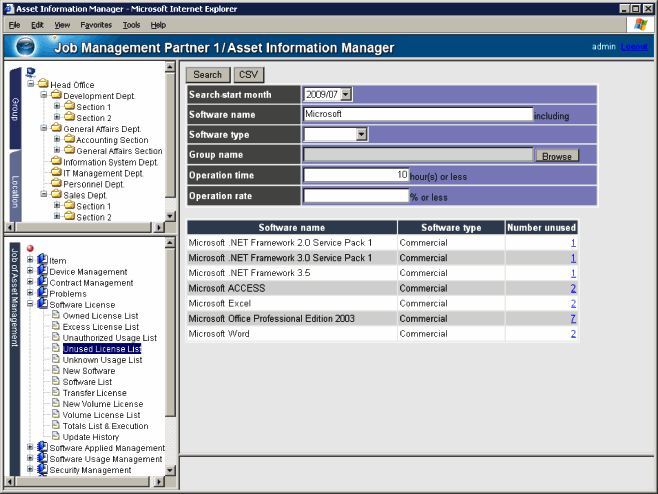Click the Device Management book icon
Viewport: 658px width, 494px height.
click(x=42, y=272)
